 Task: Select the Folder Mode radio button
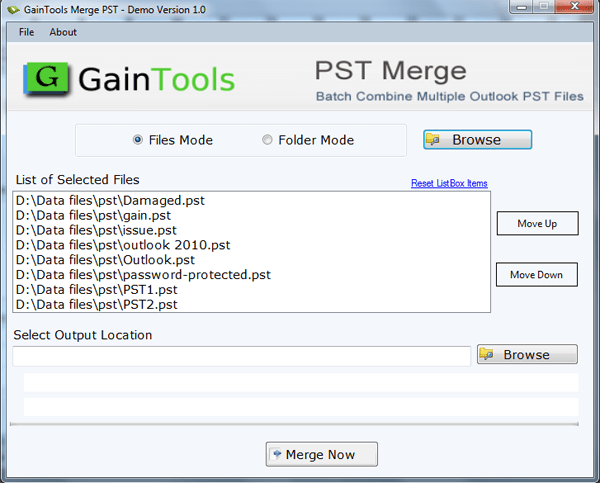tap(267, 140)
